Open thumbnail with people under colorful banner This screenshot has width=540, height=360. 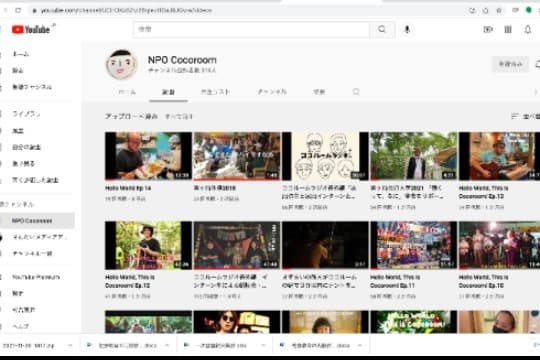[237, 245]
